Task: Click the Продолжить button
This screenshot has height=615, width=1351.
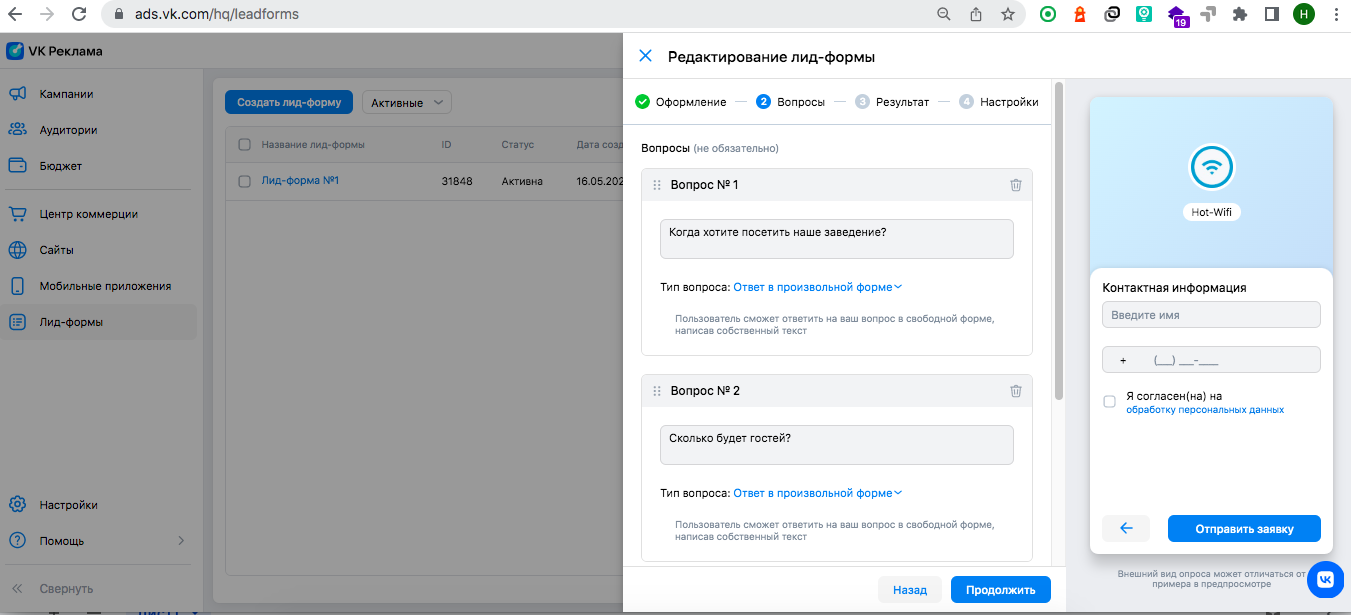Action: [x=1000, y=590]
